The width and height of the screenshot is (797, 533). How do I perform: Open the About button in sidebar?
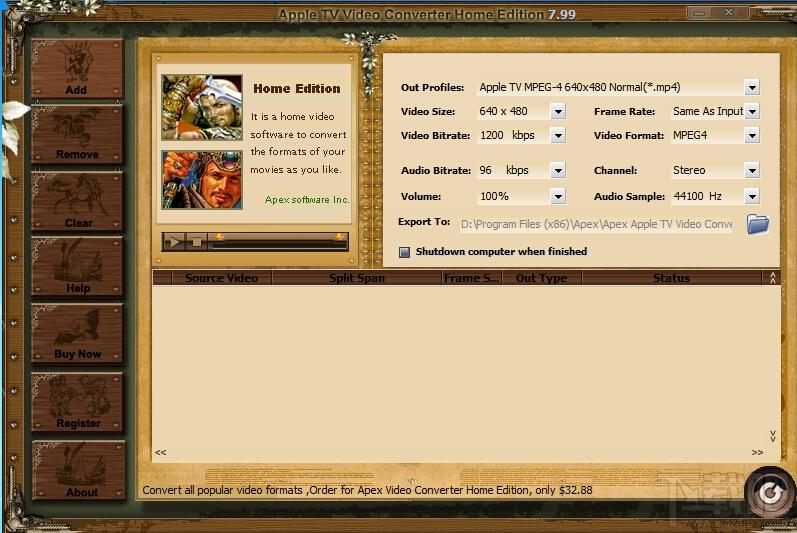[x=78, y=470]
